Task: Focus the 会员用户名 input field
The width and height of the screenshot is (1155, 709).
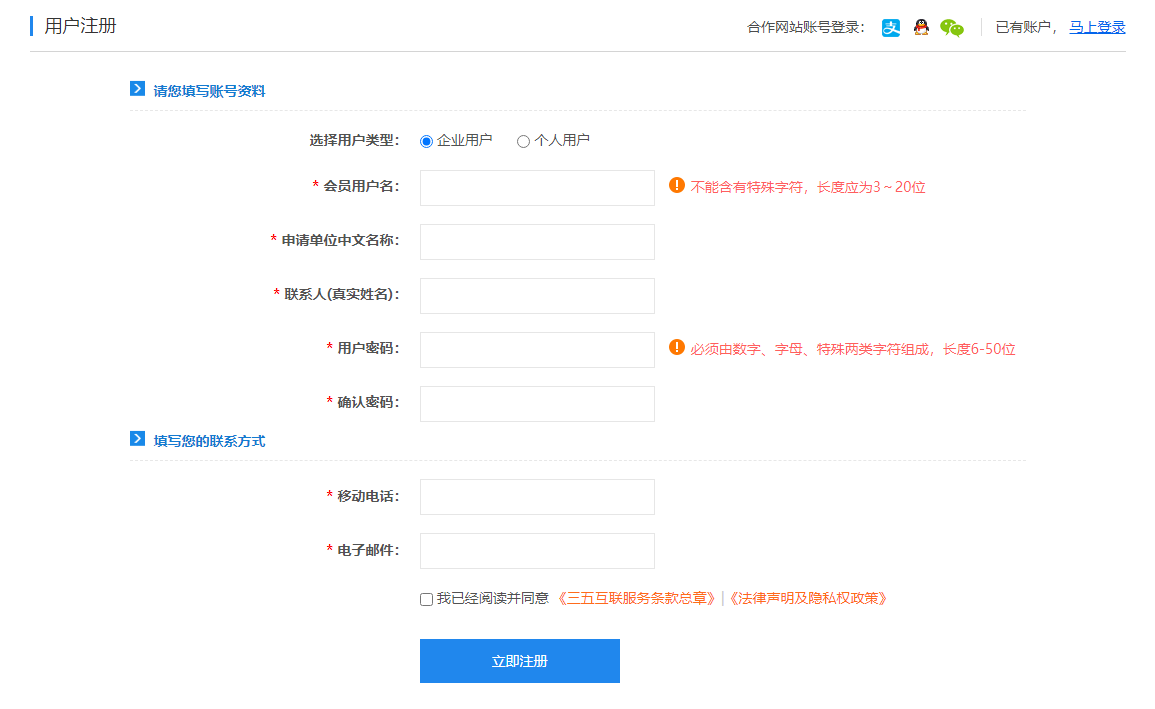Action: tap(537, 188)
